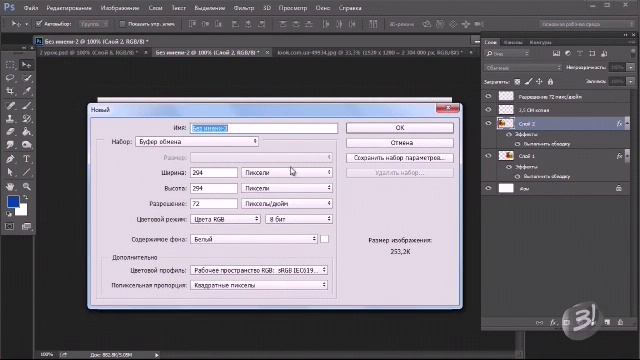Viewport: 640px width, 360px height.
Task: Open the Разрешение units dropdown
Action: (x=287, y=203)
